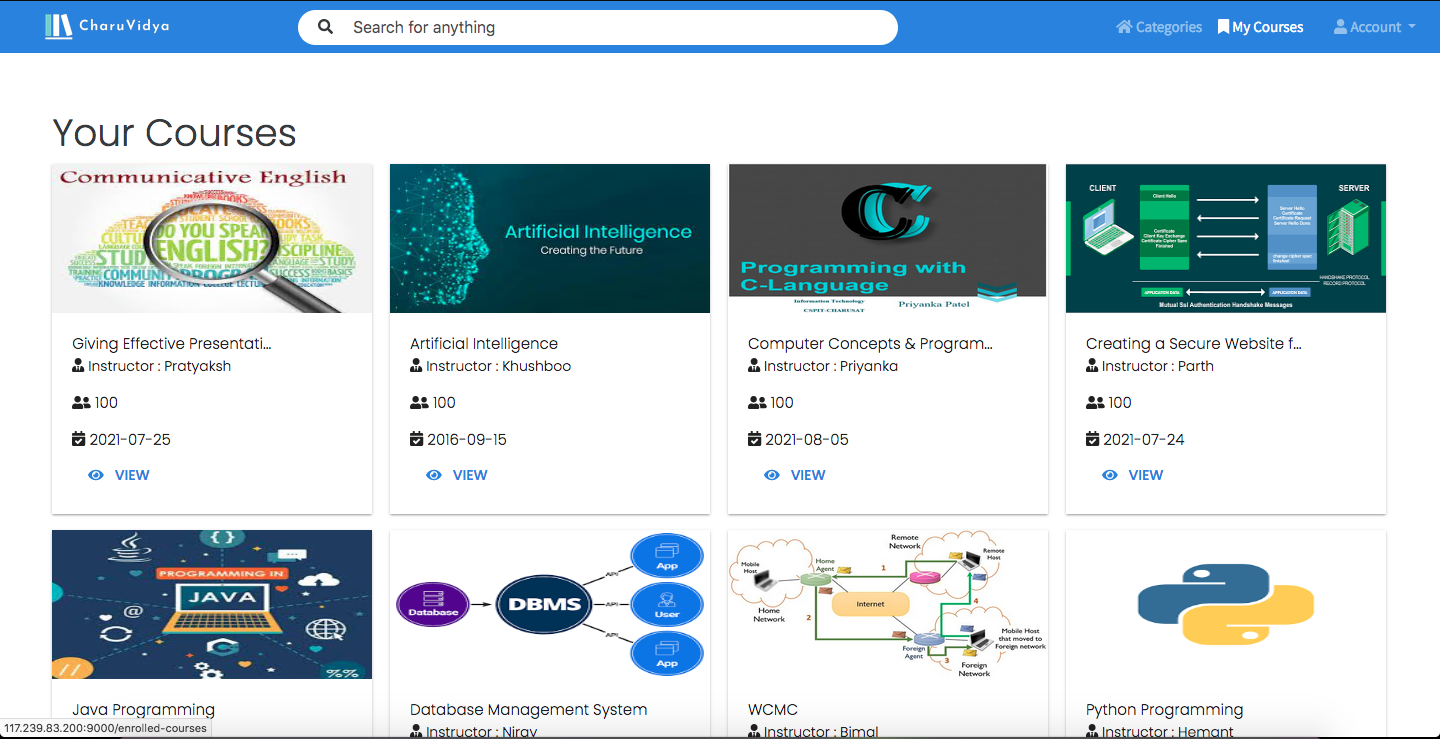The width and height of the screenshot is (1440, 739).
Task: Open Communicative English course thumbnail
Action: click(212, 239)
